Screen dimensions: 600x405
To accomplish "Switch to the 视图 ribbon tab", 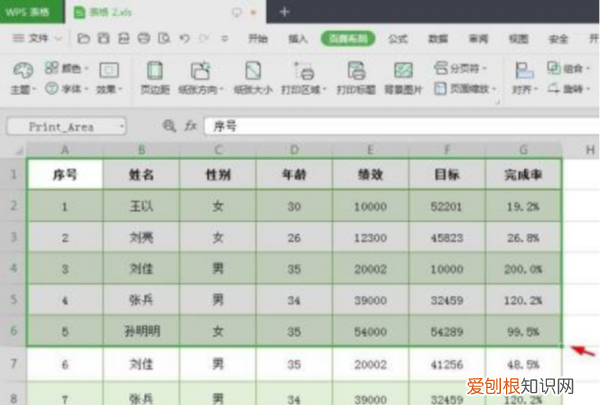I will click(518, 38).
